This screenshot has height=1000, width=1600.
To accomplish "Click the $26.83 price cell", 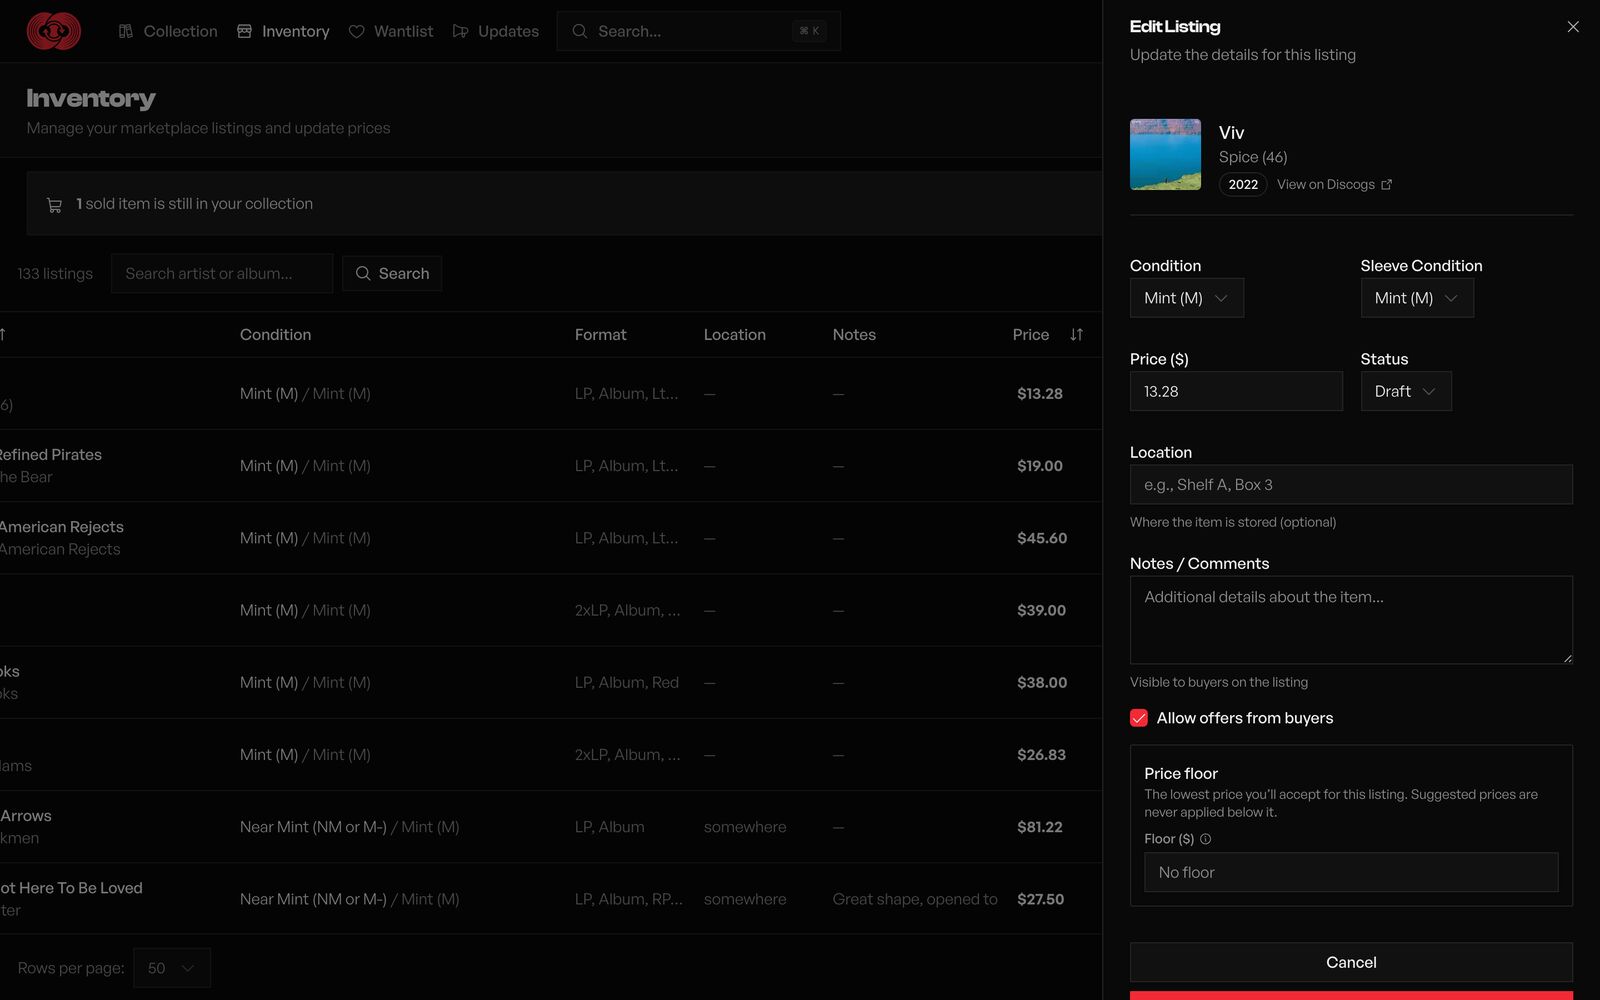I will click(1041, 755).
